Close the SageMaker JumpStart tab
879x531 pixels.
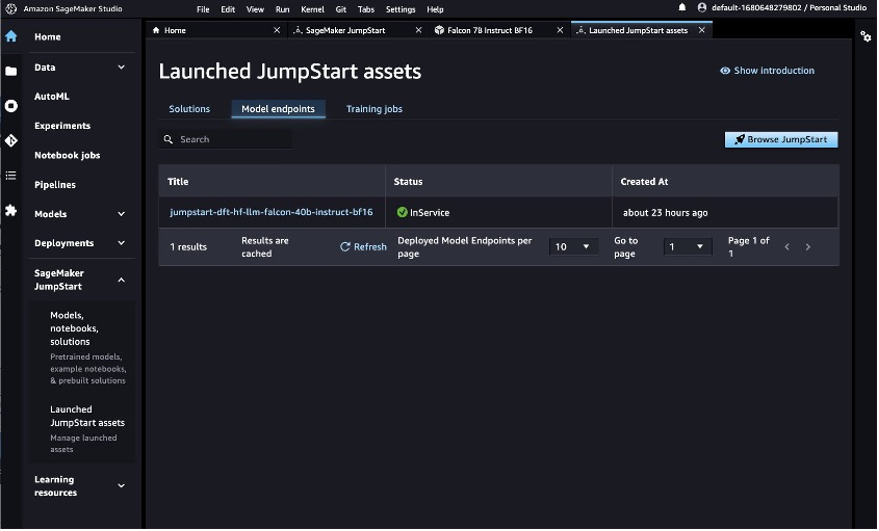coord(419,30)
